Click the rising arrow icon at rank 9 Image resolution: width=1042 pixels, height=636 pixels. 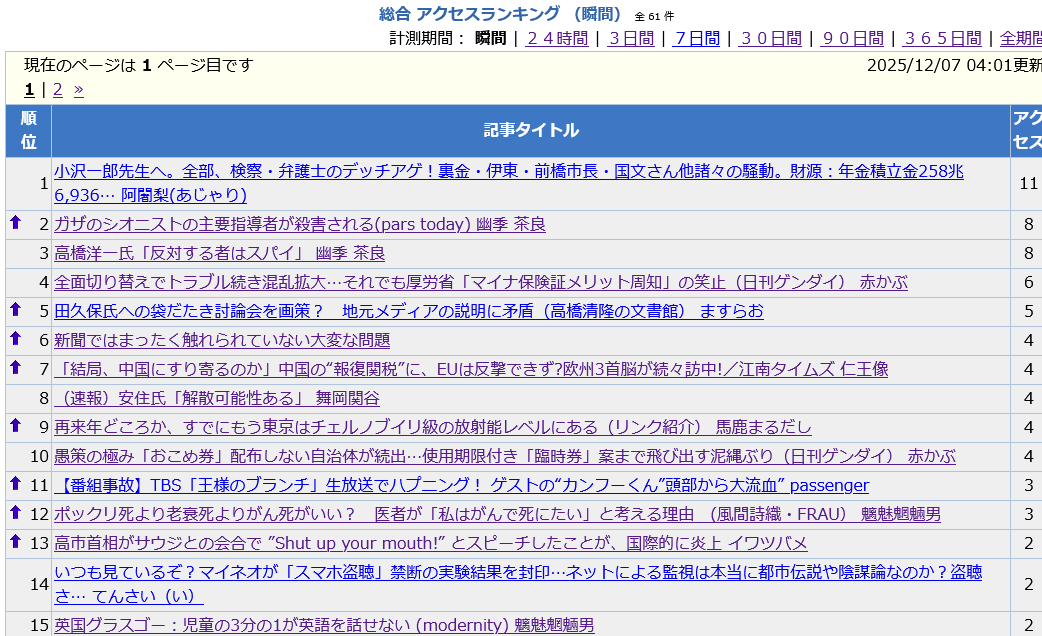pyautogui.click(x=15, y=426)
